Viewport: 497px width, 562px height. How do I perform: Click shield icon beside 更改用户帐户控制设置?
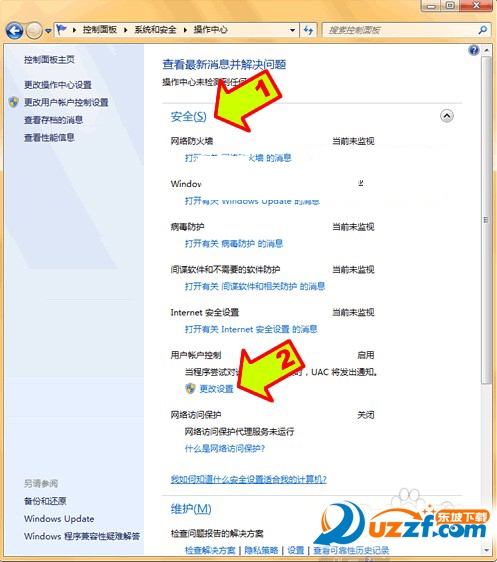click(14, 102)
